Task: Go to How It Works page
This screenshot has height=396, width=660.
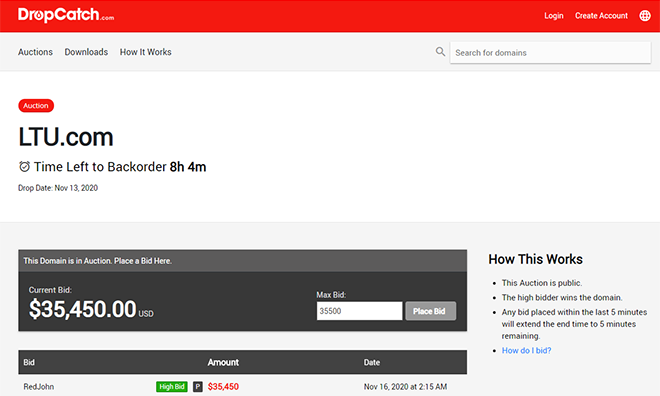Action: (x=146, y=52)
